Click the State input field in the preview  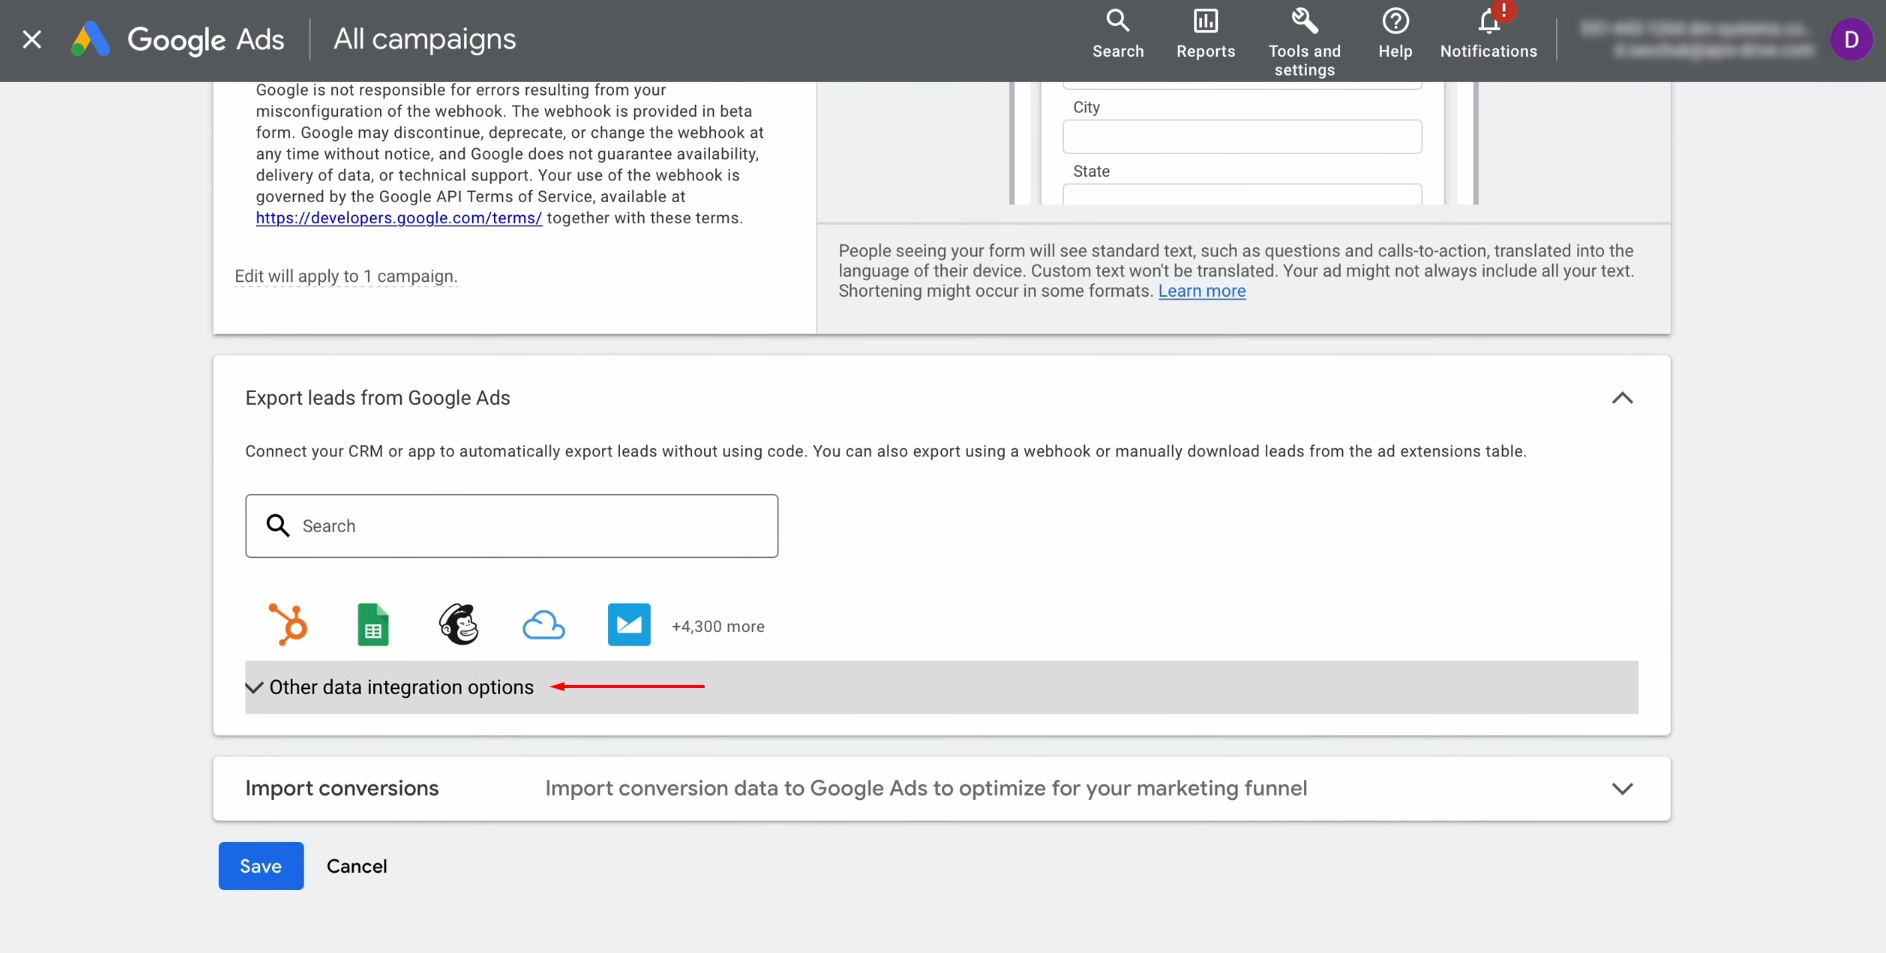pyautogui.click(x=1242, y=195)
